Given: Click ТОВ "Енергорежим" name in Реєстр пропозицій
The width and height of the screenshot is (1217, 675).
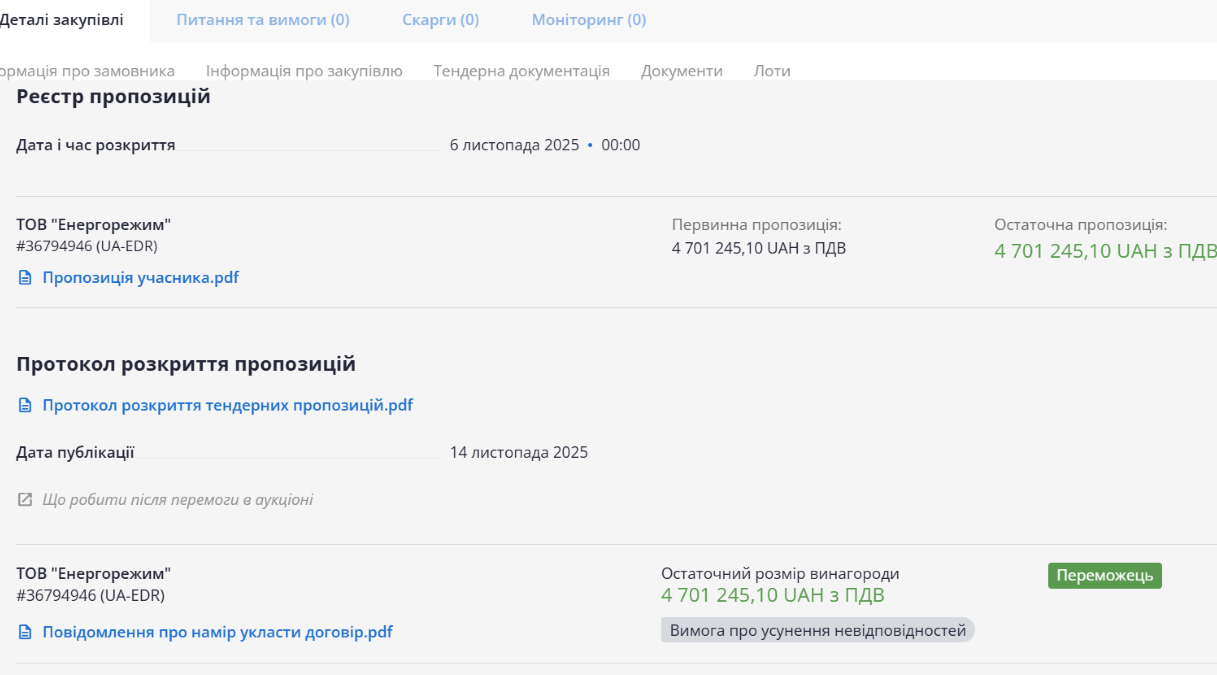Looking at the screenshot, I should point(93,225).
